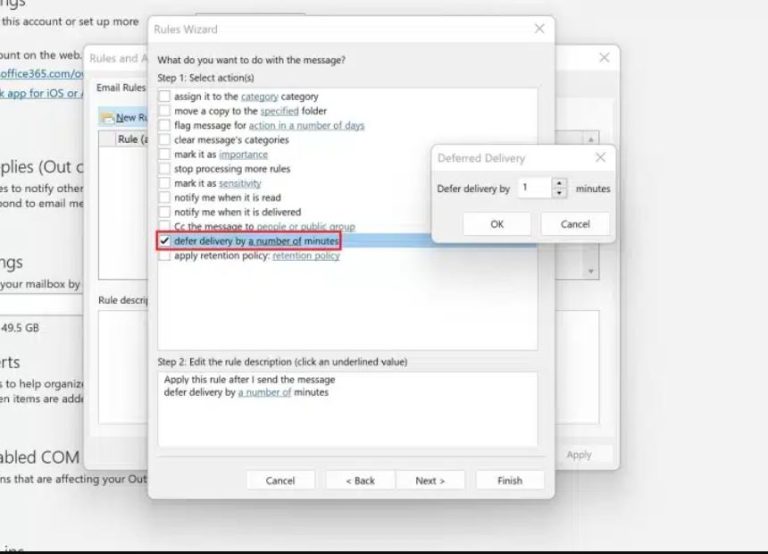Tick notify me when it is read
The height and width of the screenshot is (554, 768).
[x=164, y=198]
